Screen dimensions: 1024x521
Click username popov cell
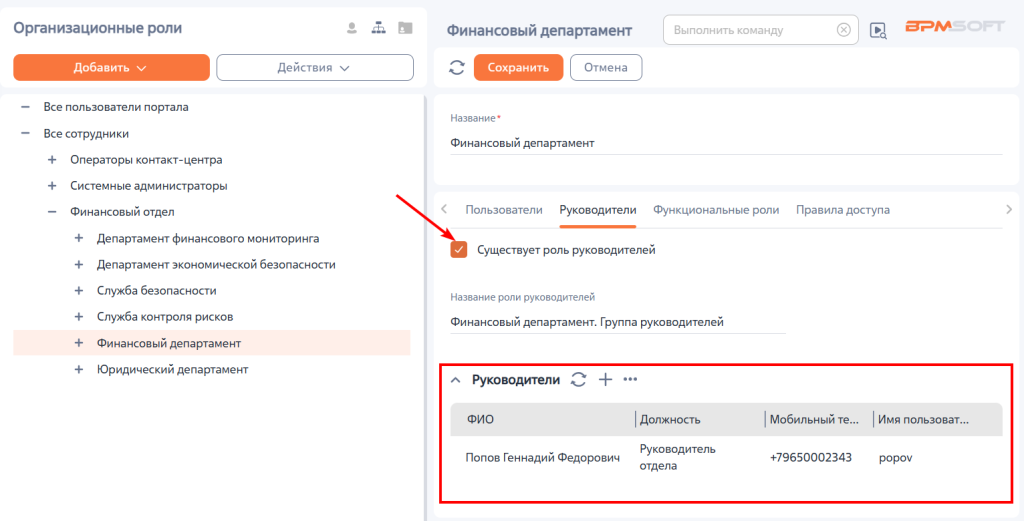pos(895,458)
